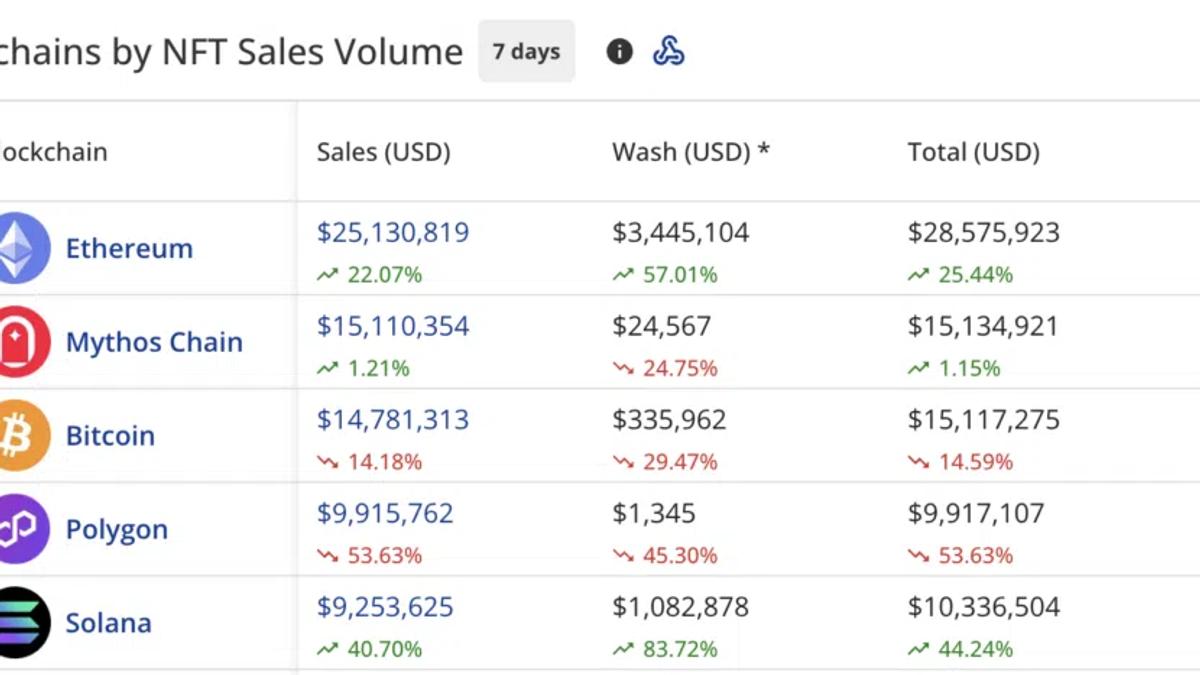Viewport: 1200px width, 675px height.
Task: Click the Ethereum logo icon
Action: coord(18,248)
